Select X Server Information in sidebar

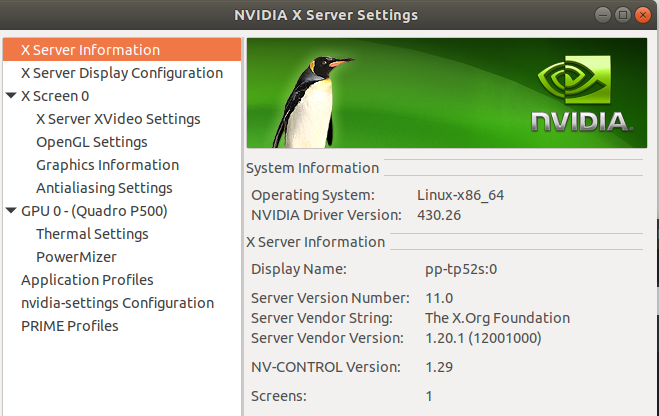pos(90,50)
